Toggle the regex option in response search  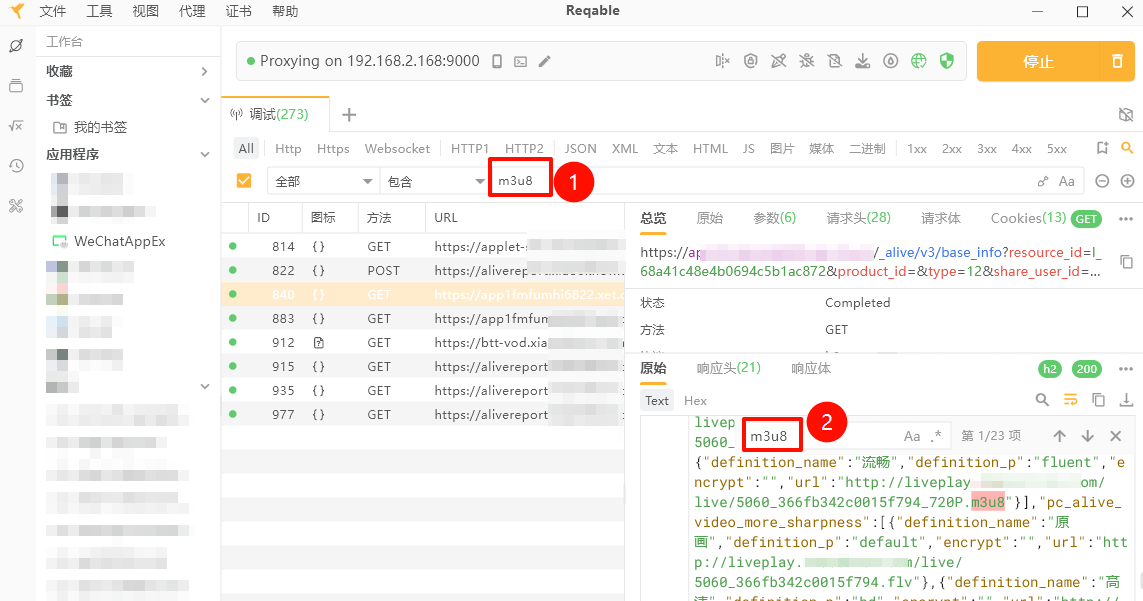(x=937, y=436)
